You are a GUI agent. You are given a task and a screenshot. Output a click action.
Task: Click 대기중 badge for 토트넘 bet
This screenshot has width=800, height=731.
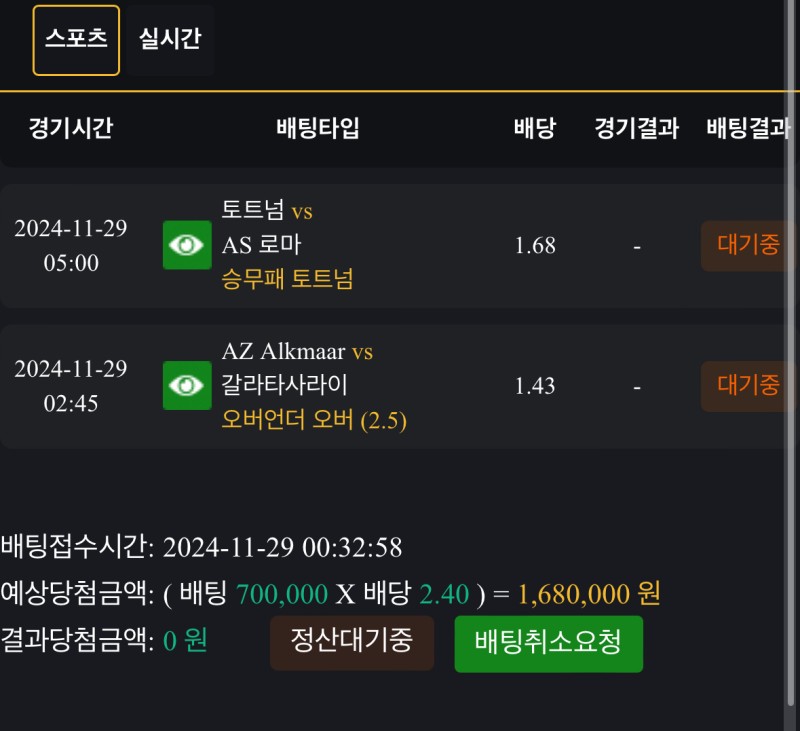747,245
